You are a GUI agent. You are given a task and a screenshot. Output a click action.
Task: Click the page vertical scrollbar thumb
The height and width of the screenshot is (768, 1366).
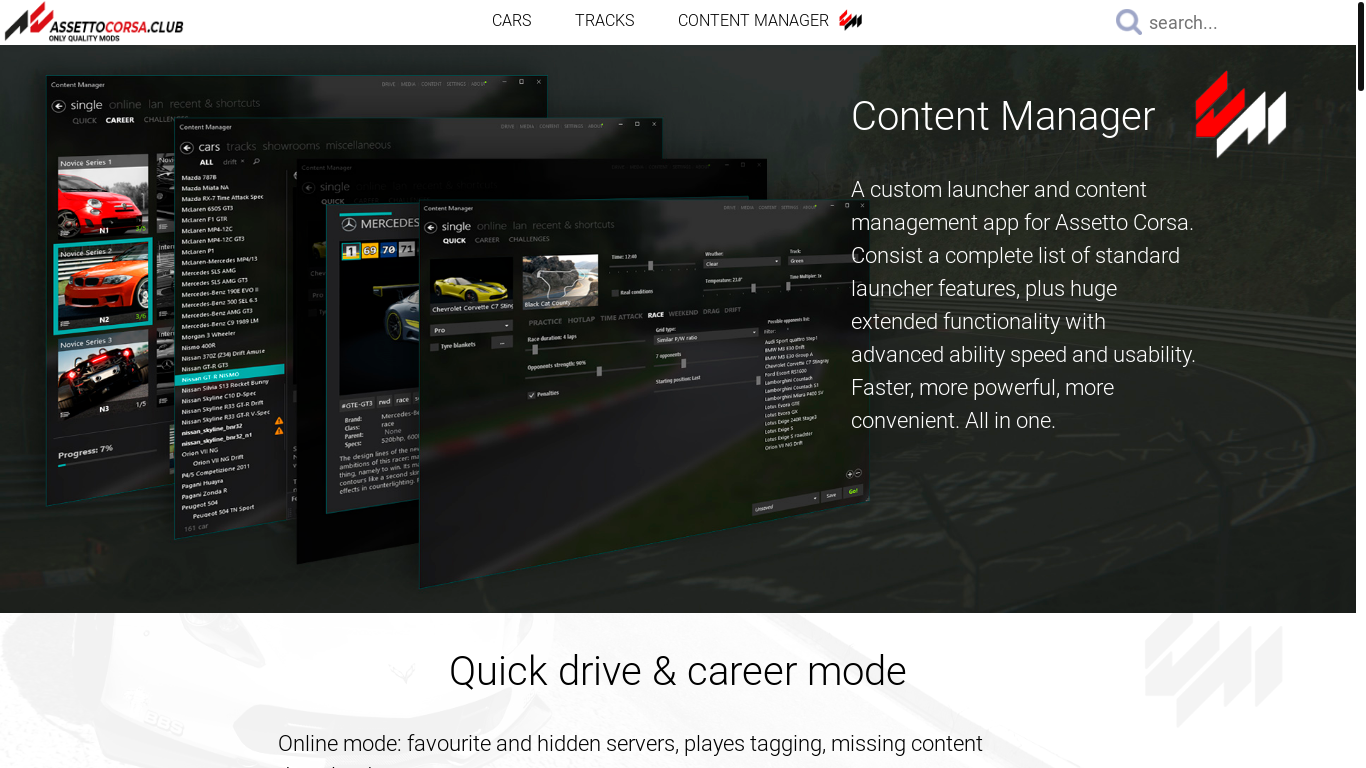click(1360, 48)
